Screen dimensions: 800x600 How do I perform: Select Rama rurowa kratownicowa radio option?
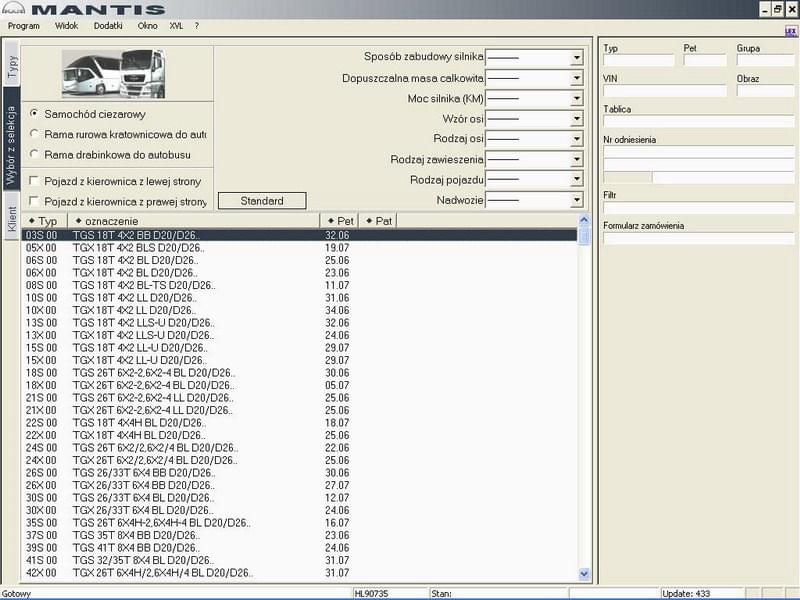(x=34, y=134)
